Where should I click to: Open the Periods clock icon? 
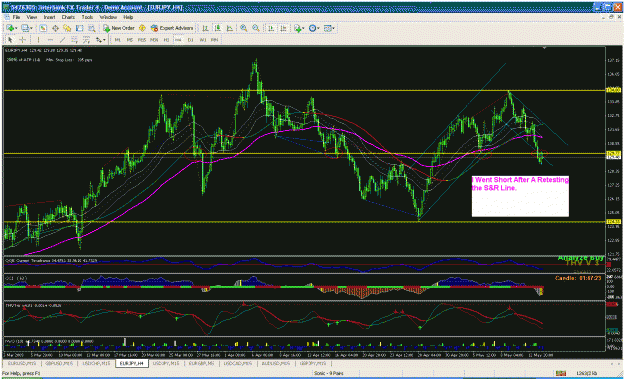[x=312, y=28]
